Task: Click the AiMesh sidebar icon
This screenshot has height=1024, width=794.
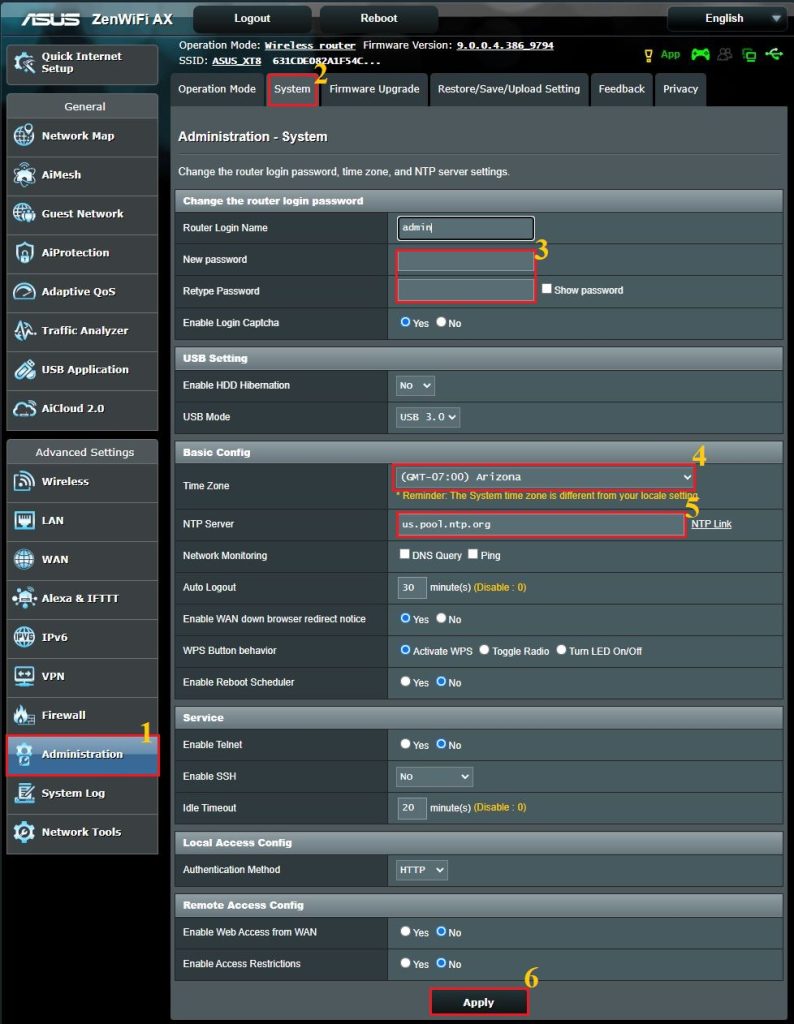Action: tap(24, 175)
